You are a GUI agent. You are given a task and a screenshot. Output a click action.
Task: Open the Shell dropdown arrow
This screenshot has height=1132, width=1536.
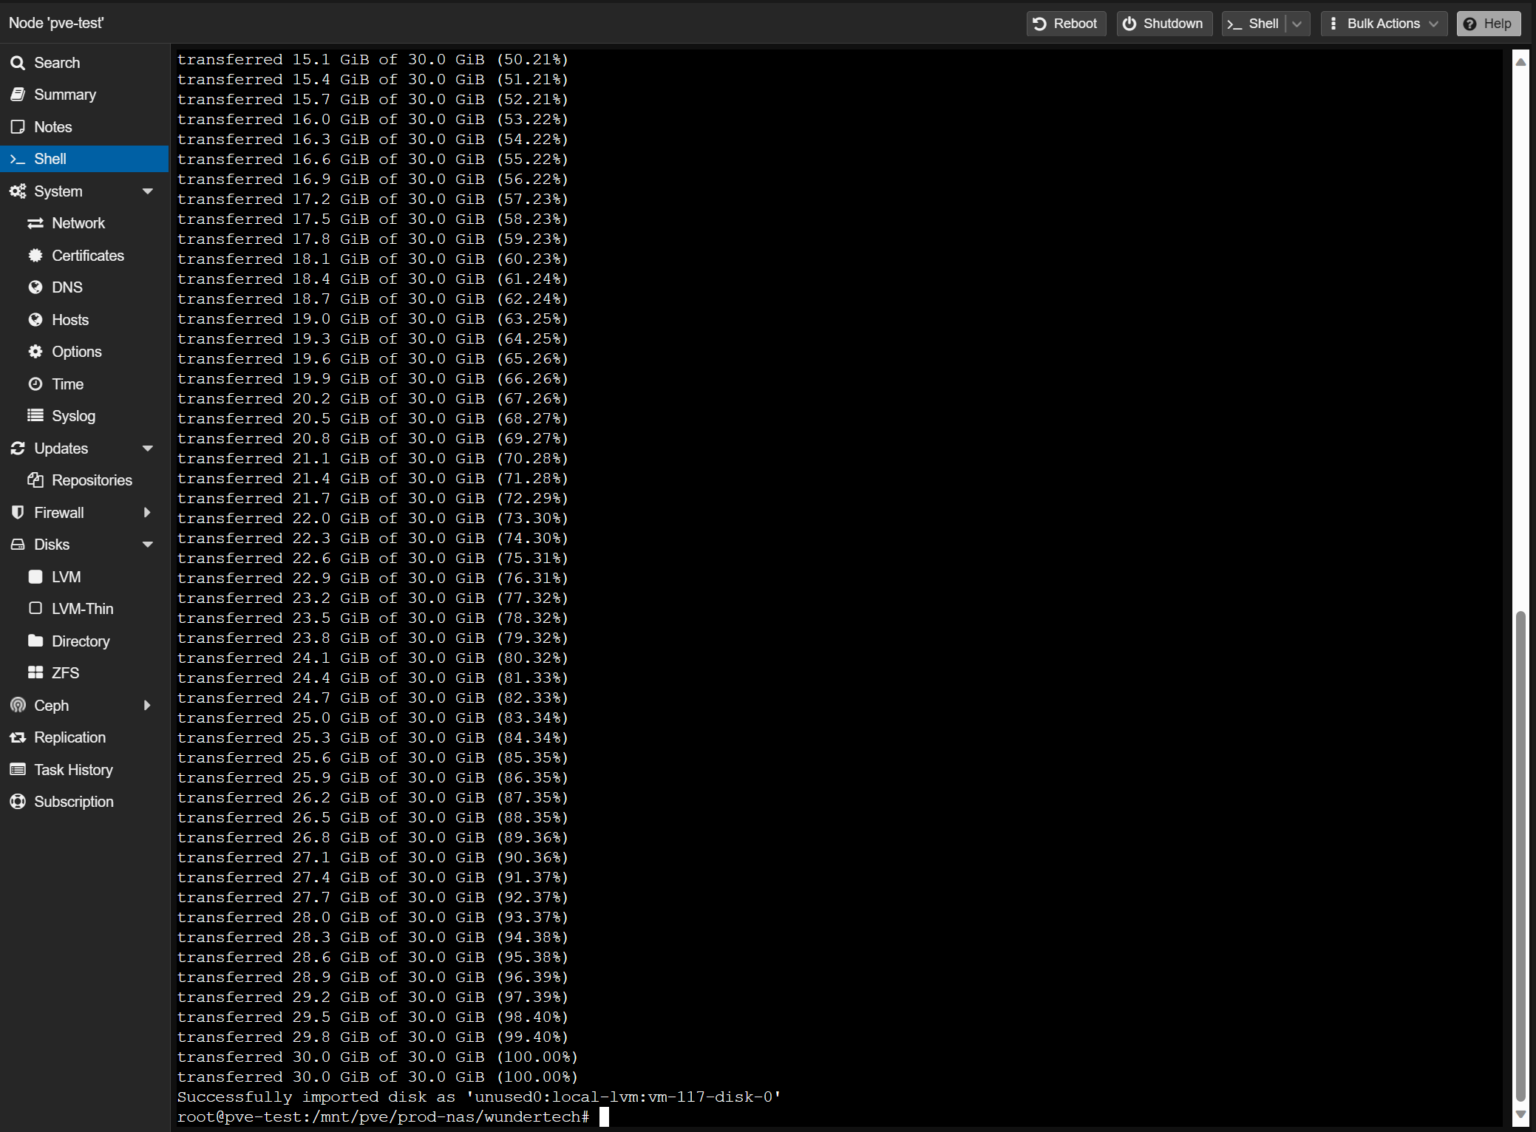(x=1298, y=23)
